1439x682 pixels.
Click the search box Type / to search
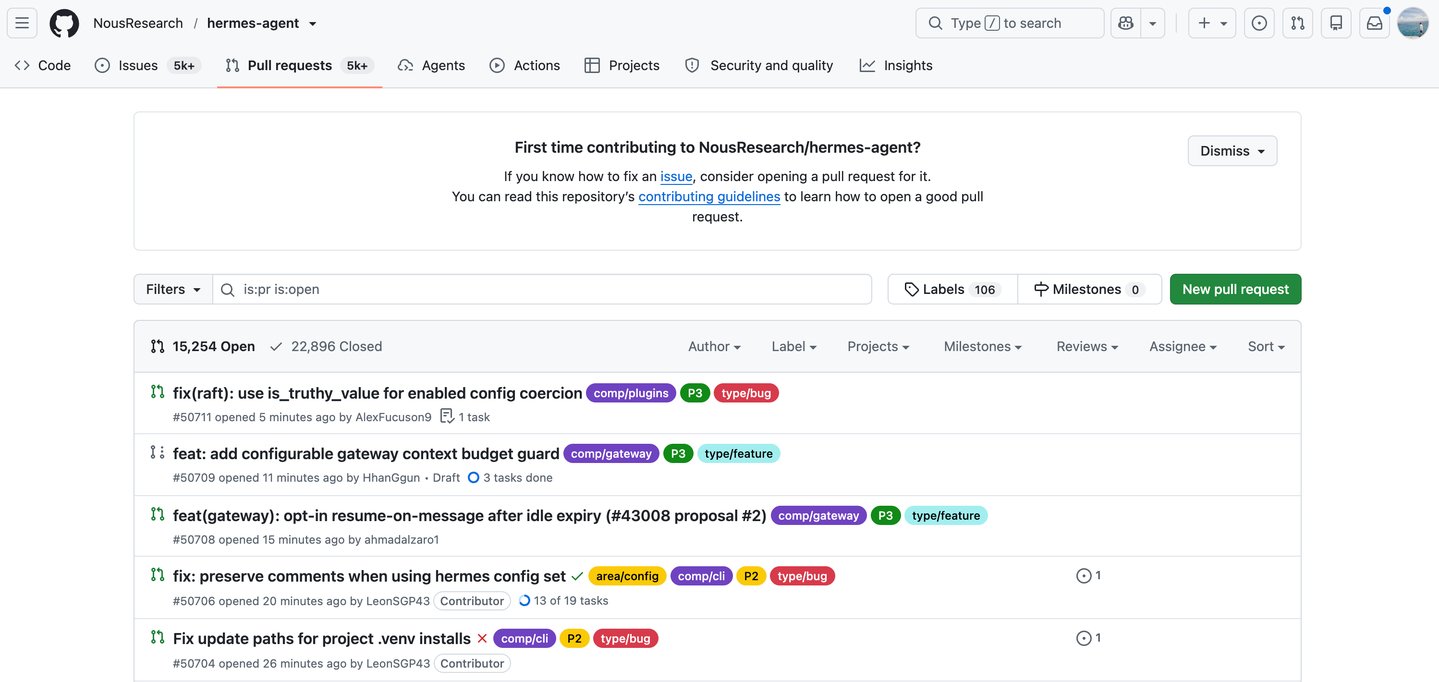pos(1010,23)
